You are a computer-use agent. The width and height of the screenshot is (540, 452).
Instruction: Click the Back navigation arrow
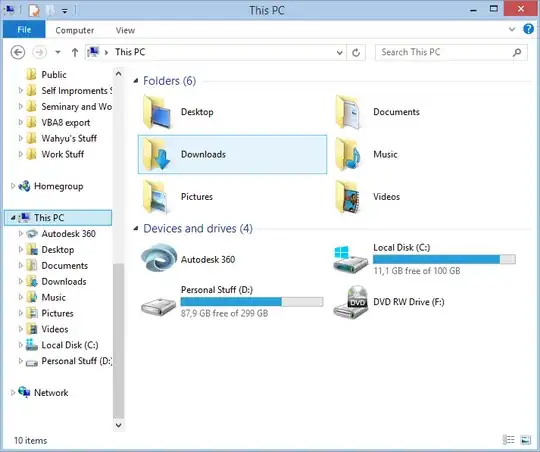coord(18,53)
